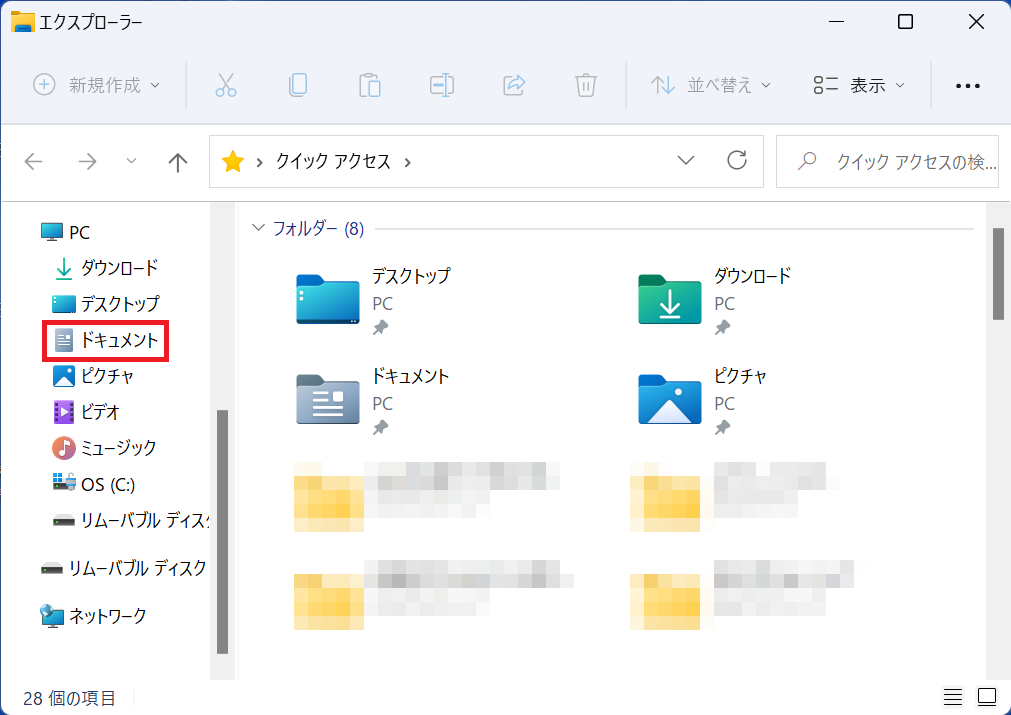The width and height of the screenshot is (1011, 715).
Task: Collapse the フォルダー (8) group
Action: pos(258,228)
